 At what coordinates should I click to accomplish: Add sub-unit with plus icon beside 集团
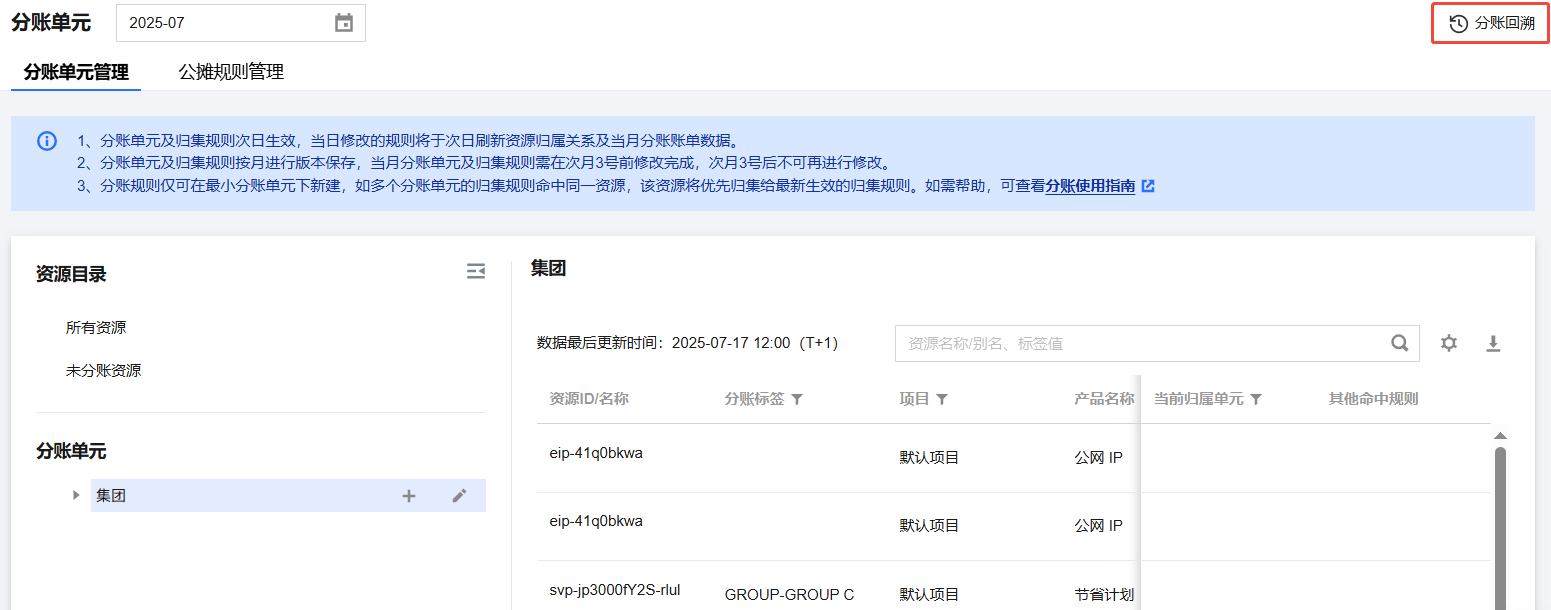409,496
